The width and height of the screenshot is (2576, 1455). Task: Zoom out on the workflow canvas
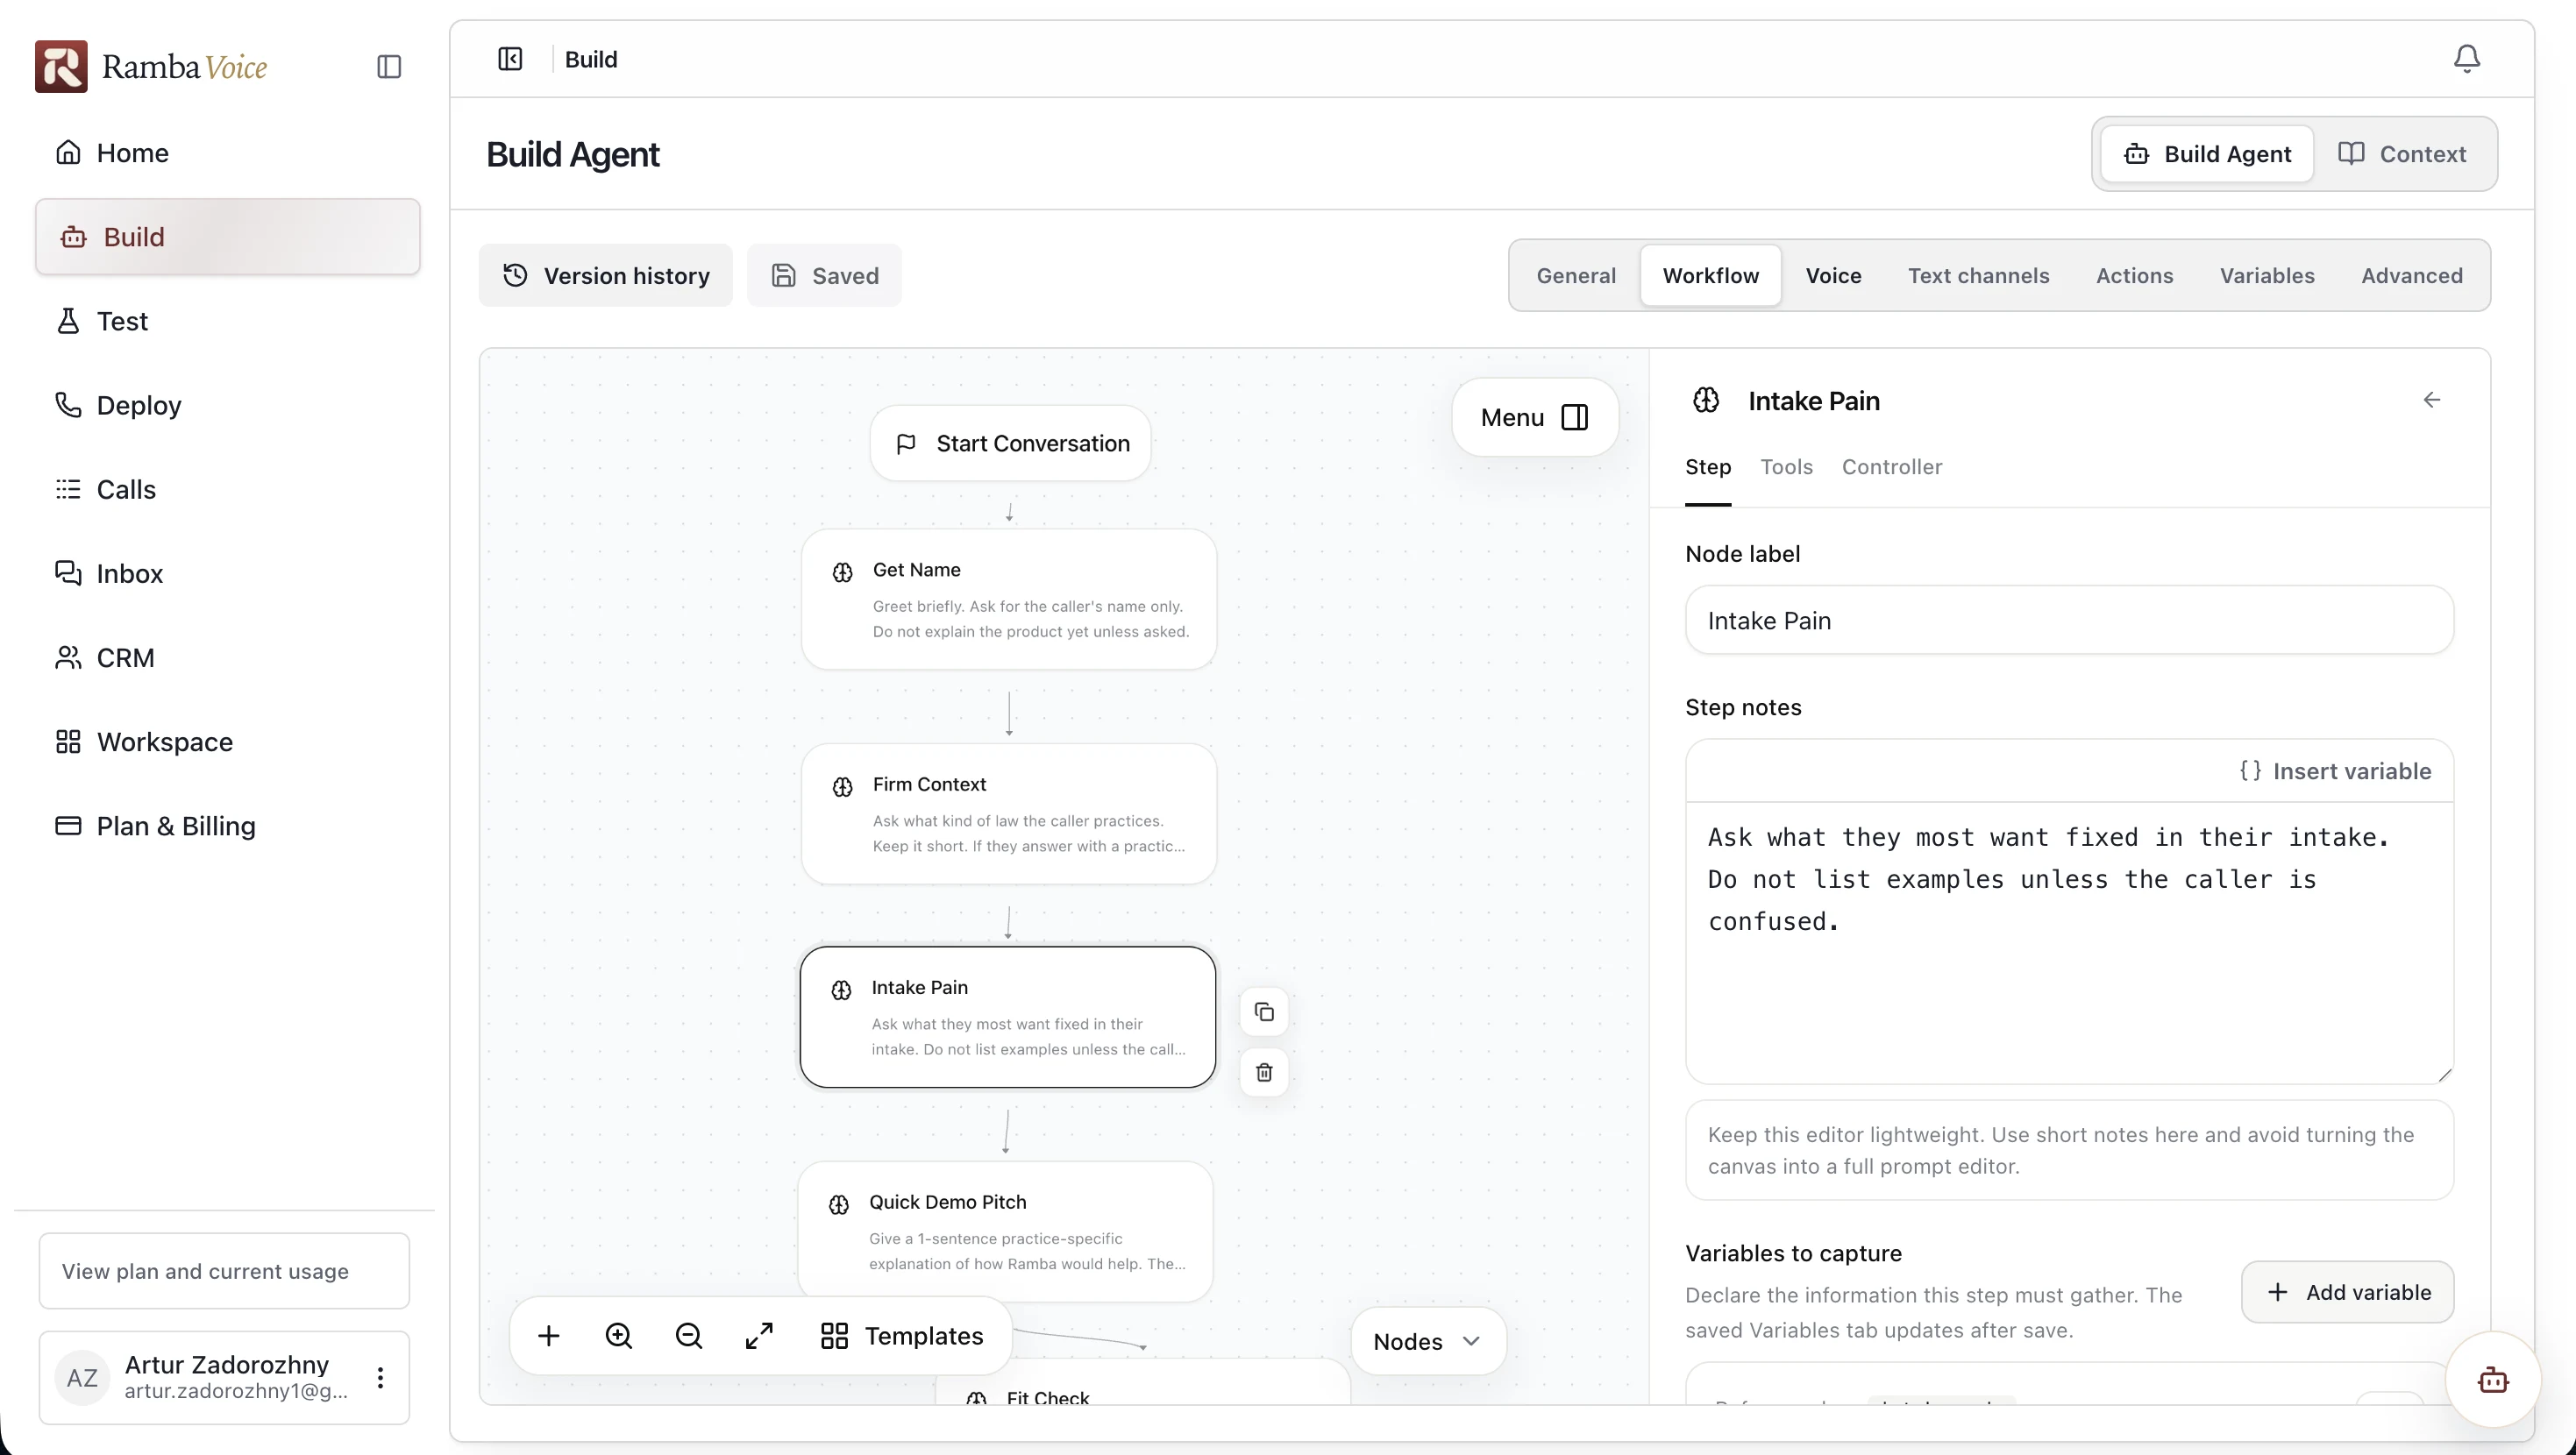[689, 1336]
